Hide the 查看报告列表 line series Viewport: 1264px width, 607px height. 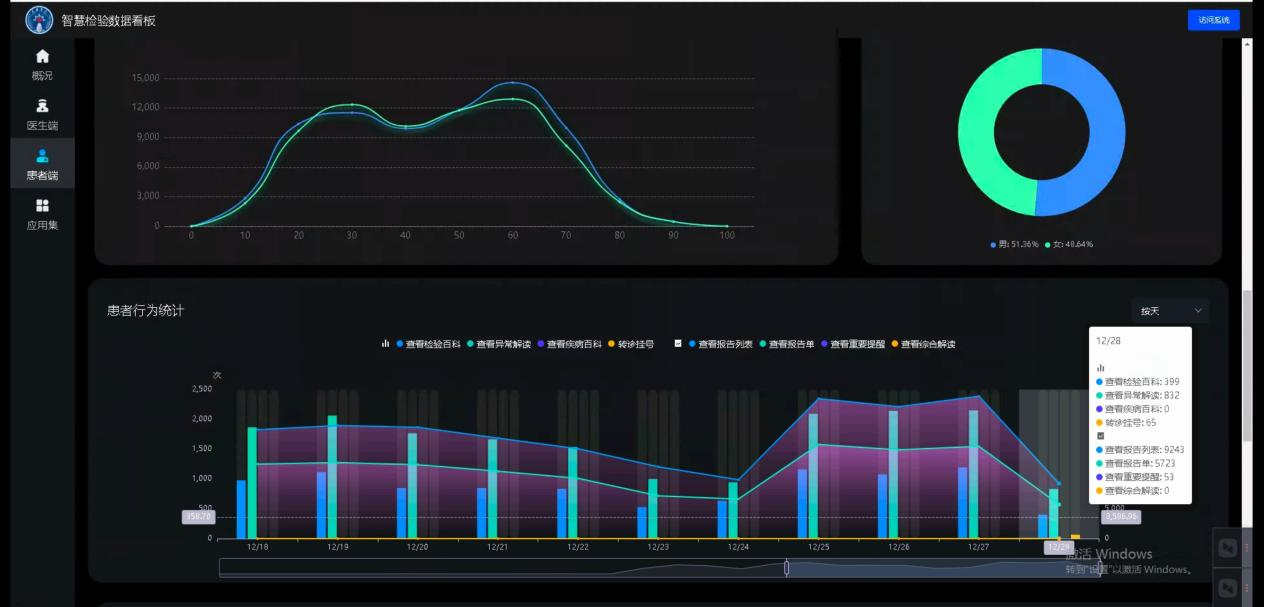pos(719,344)
